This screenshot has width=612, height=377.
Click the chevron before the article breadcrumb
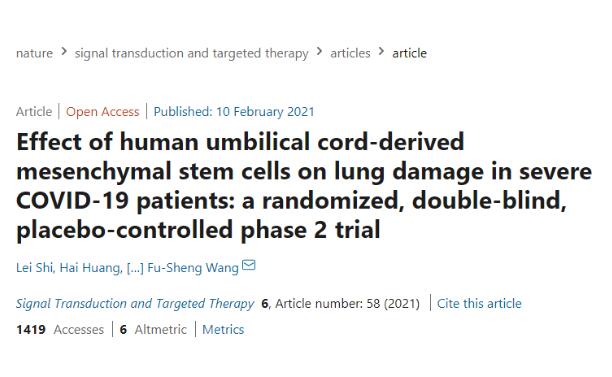[x=382, y=51]
